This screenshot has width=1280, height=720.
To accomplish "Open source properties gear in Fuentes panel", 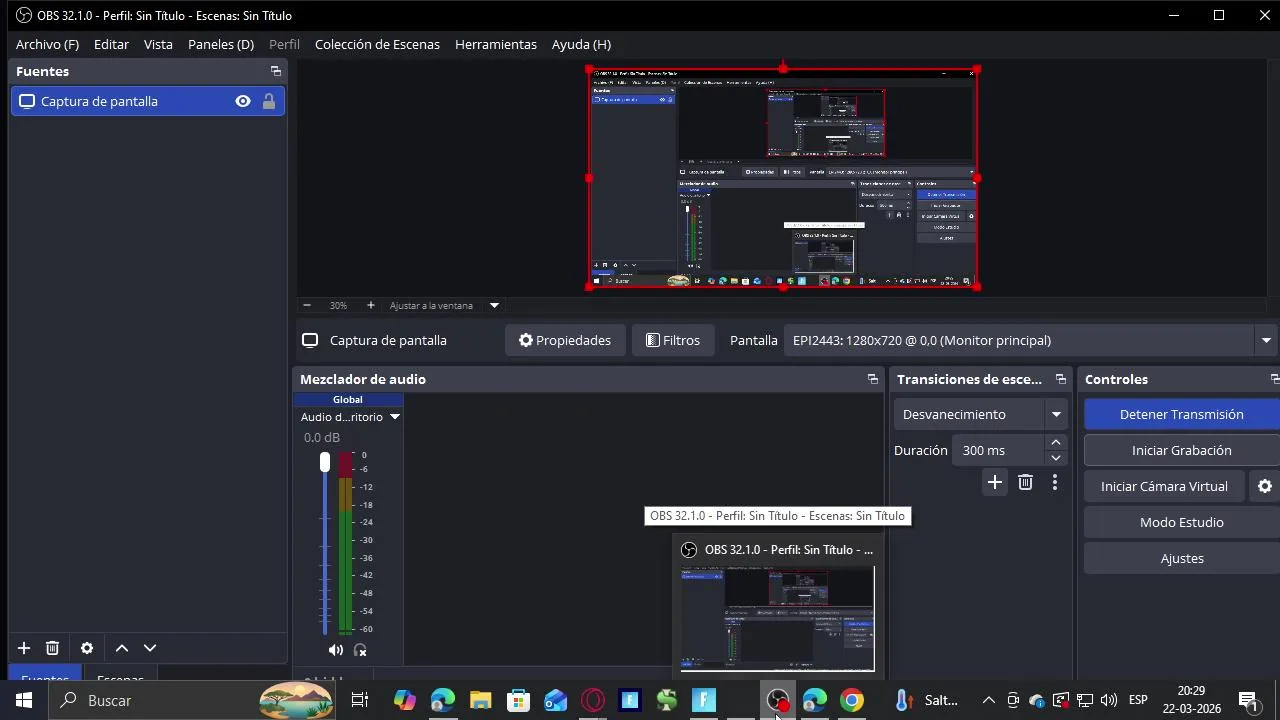I will tap(87, 648).
